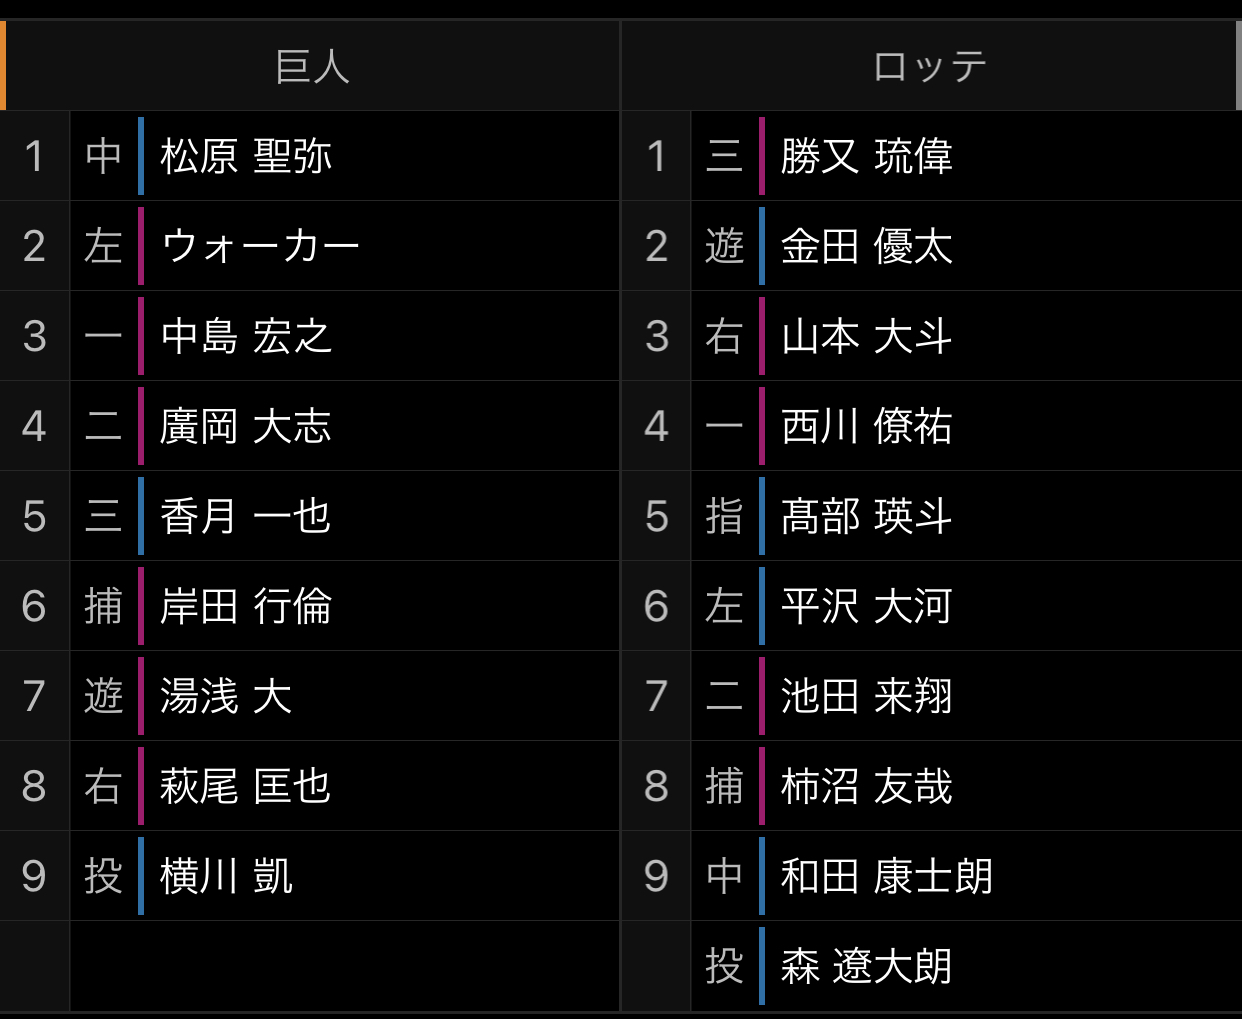Select cleanup hitter 廣岡 大志
This screenshot has width=1242, height=1019.
click(246, 426)
